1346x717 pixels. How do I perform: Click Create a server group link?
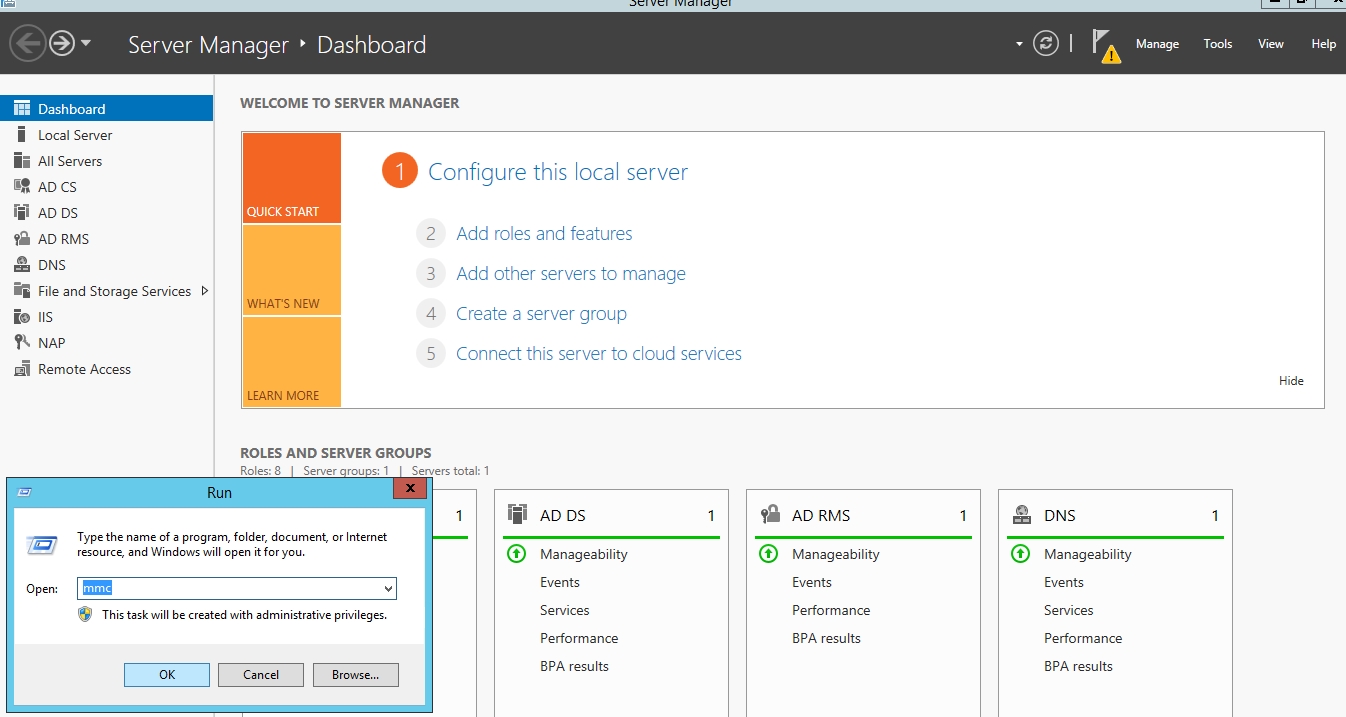pos(541,314)
